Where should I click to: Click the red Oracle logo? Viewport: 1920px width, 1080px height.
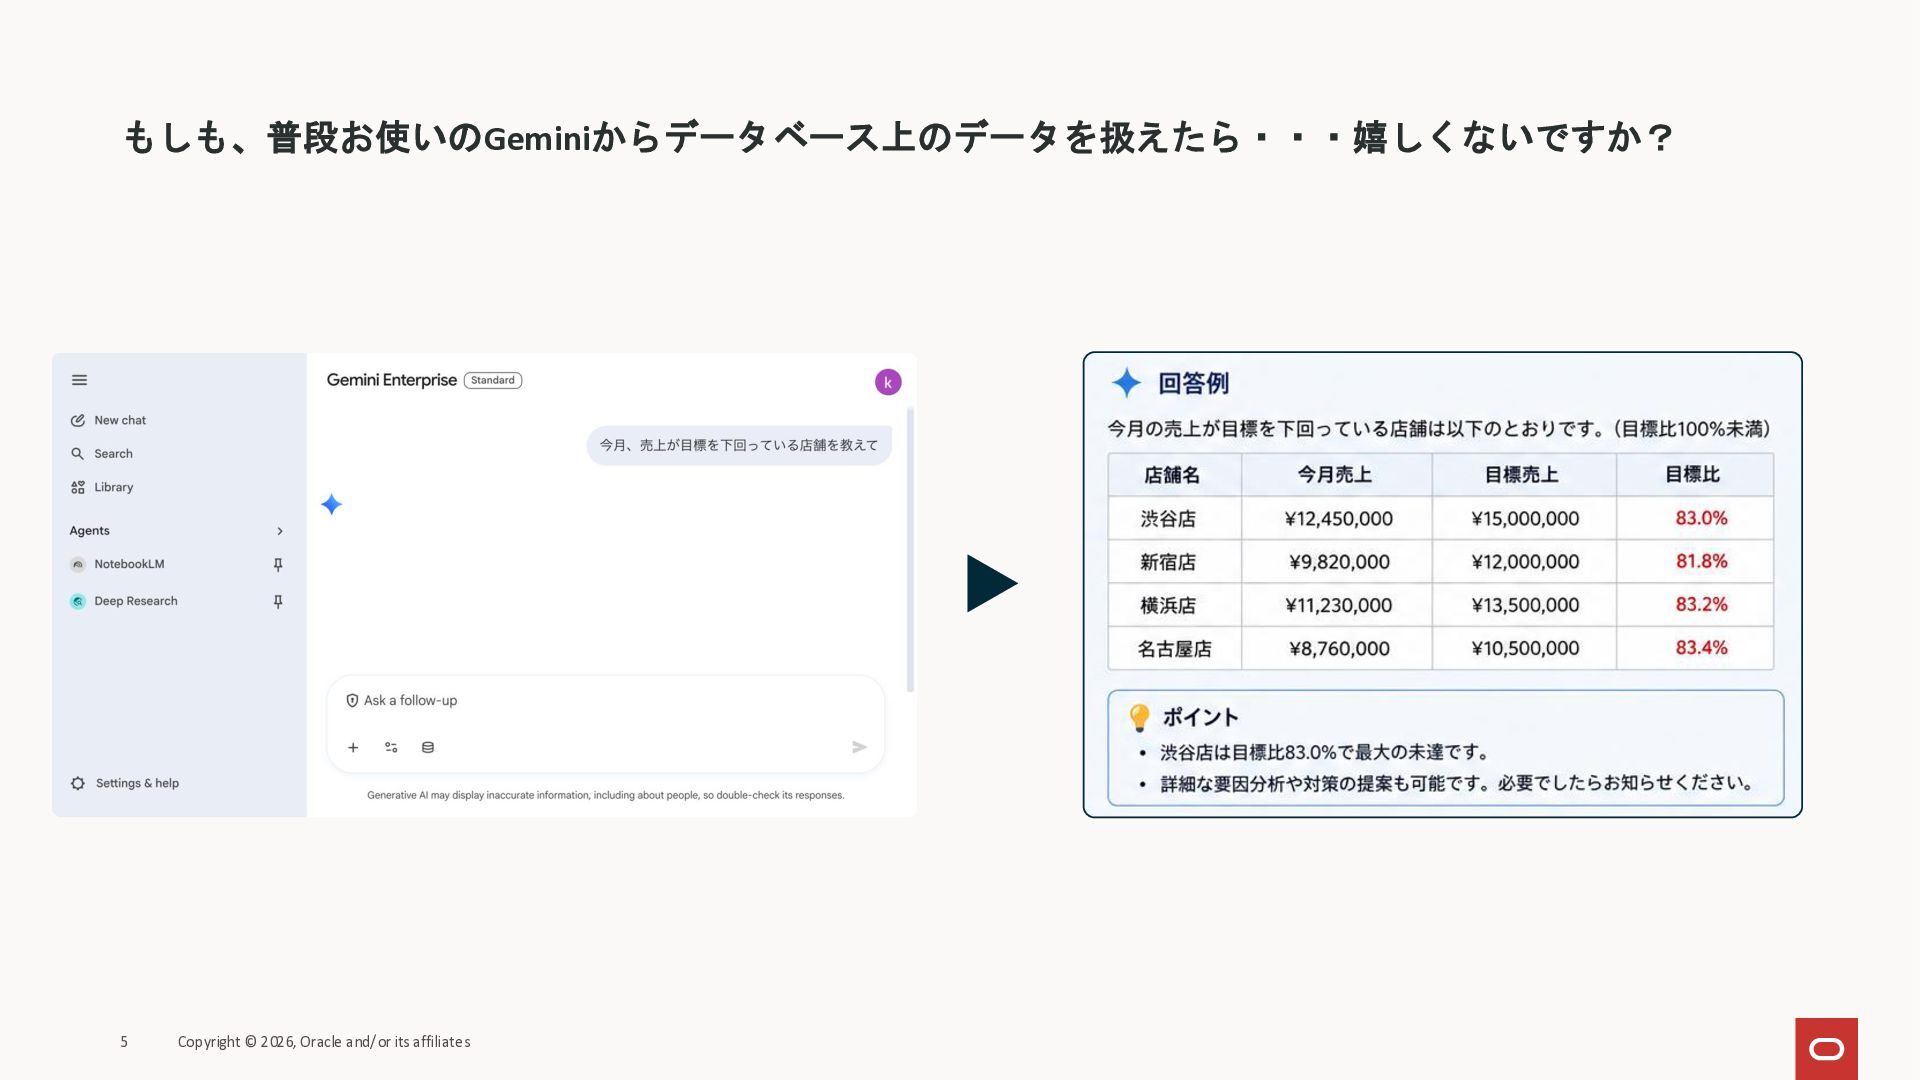1826,1048
